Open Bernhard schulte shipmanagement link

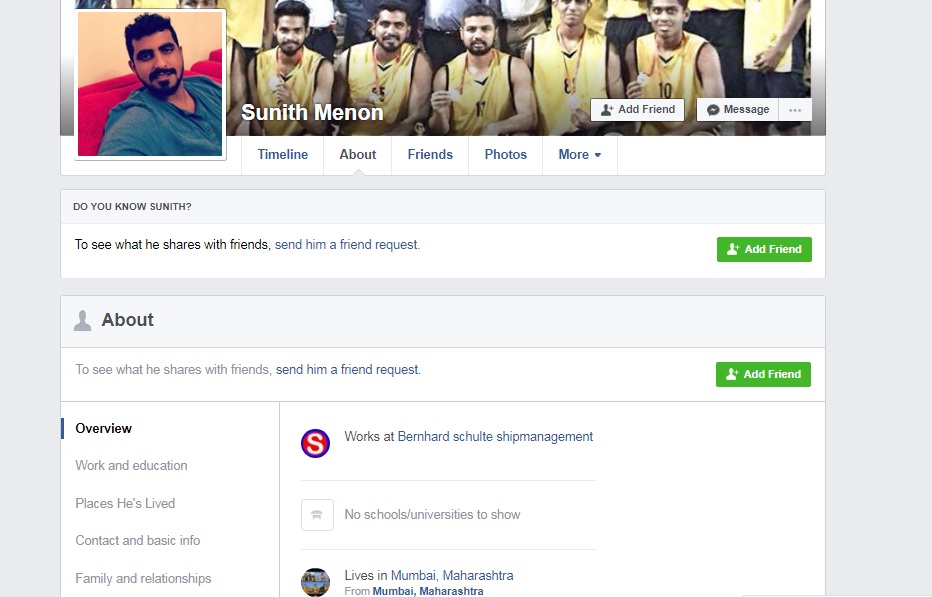click(x=495, y=437)
